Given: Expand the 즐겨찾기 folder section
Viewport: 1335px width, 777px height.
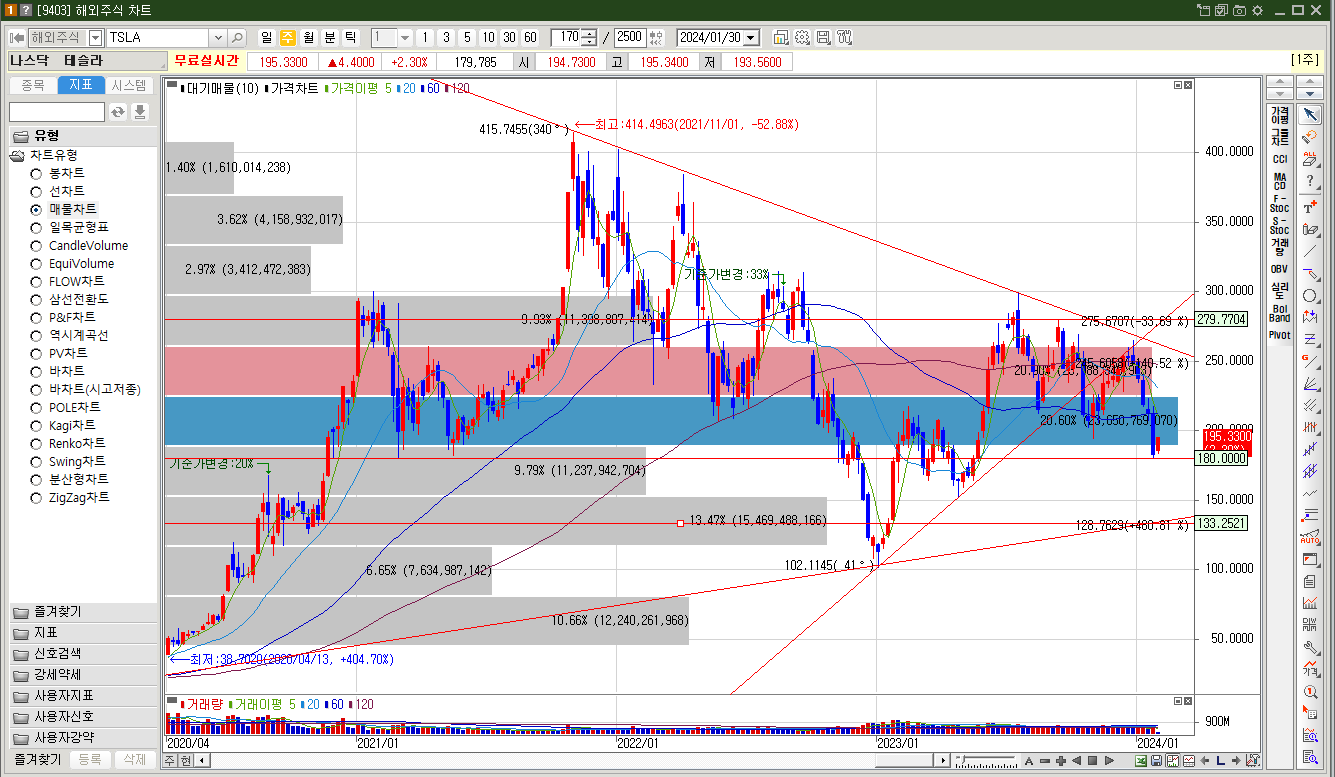Looking at the screenshot, I should pyautogui.click(x=82, y=612).
